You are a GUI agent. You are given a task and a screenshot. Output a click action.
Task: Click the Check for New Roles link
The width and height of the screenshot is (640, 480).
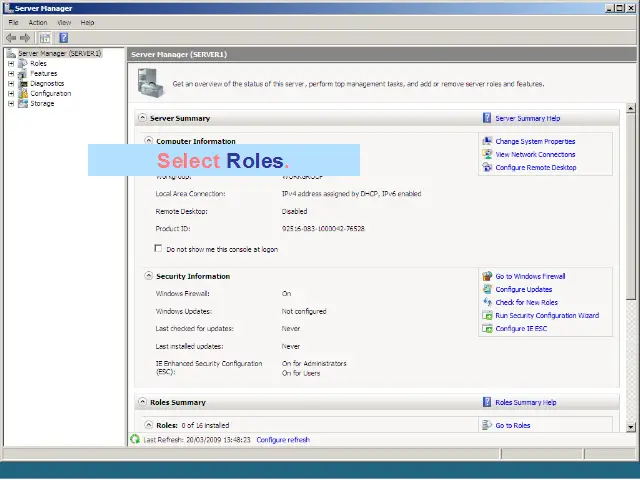point(527,302)
